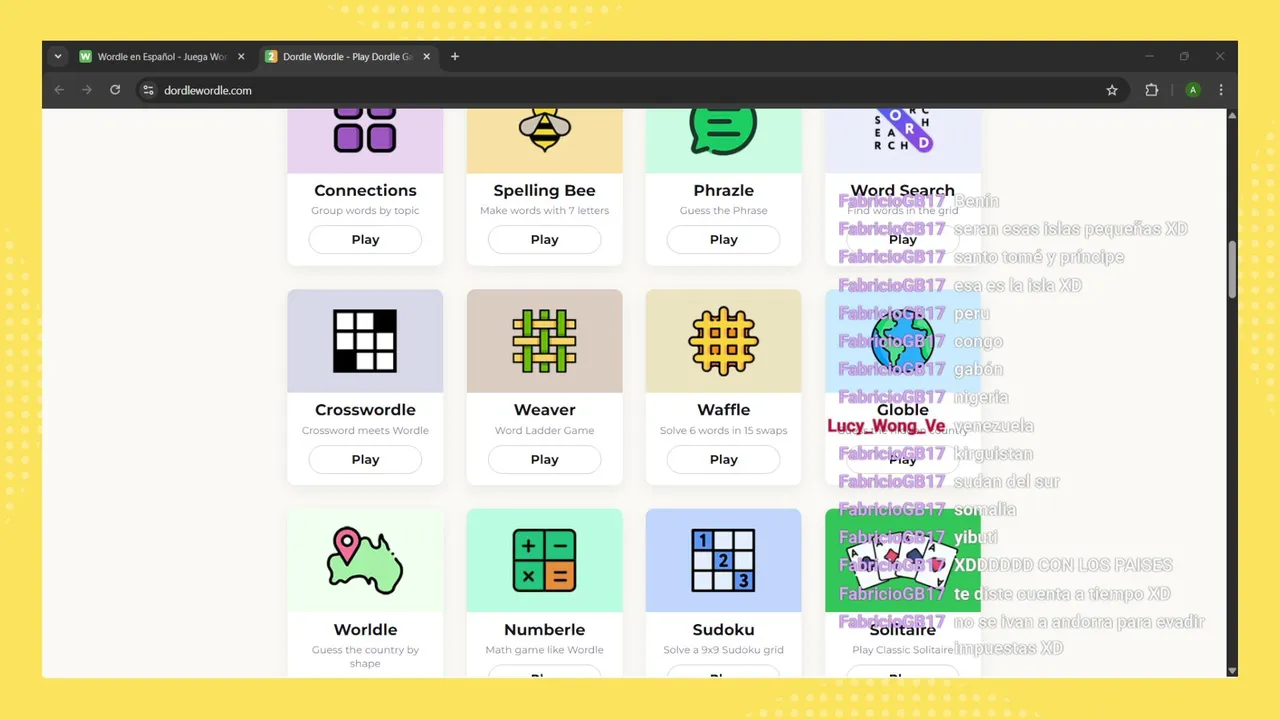
Task: Click the Word Search grid icon
Action: coord(903,130)
